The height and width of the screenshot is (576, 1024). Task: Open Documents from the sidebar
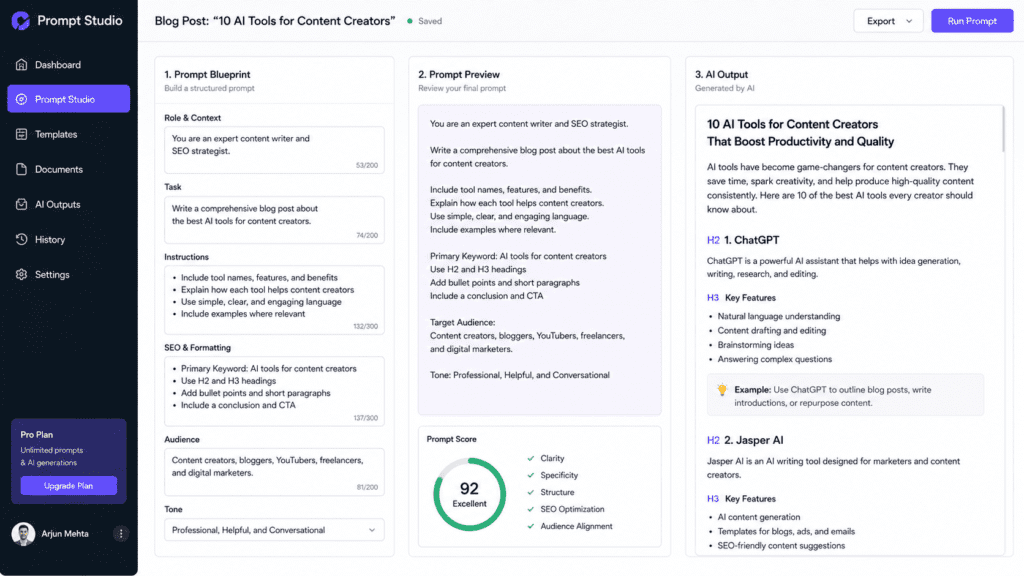point(69,169)
